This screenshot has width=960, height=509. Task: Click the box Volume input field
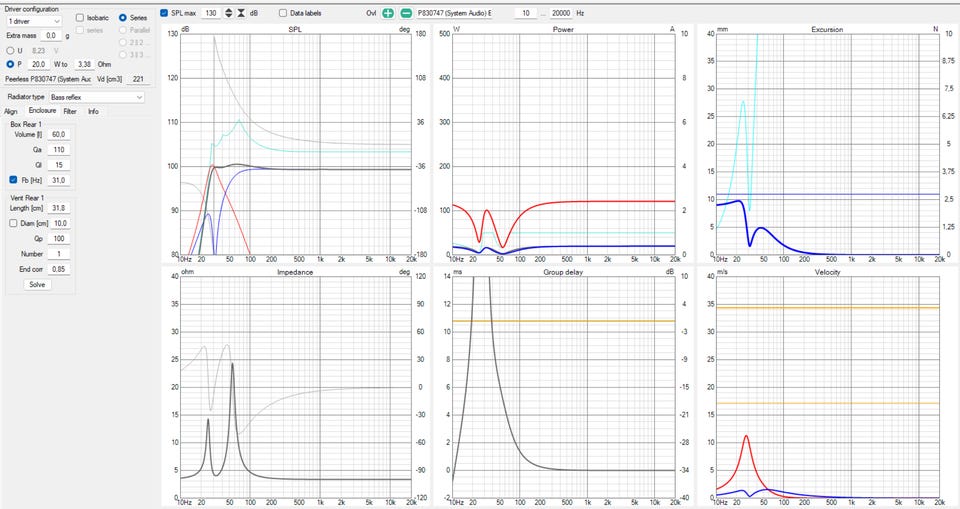point(58,134)
